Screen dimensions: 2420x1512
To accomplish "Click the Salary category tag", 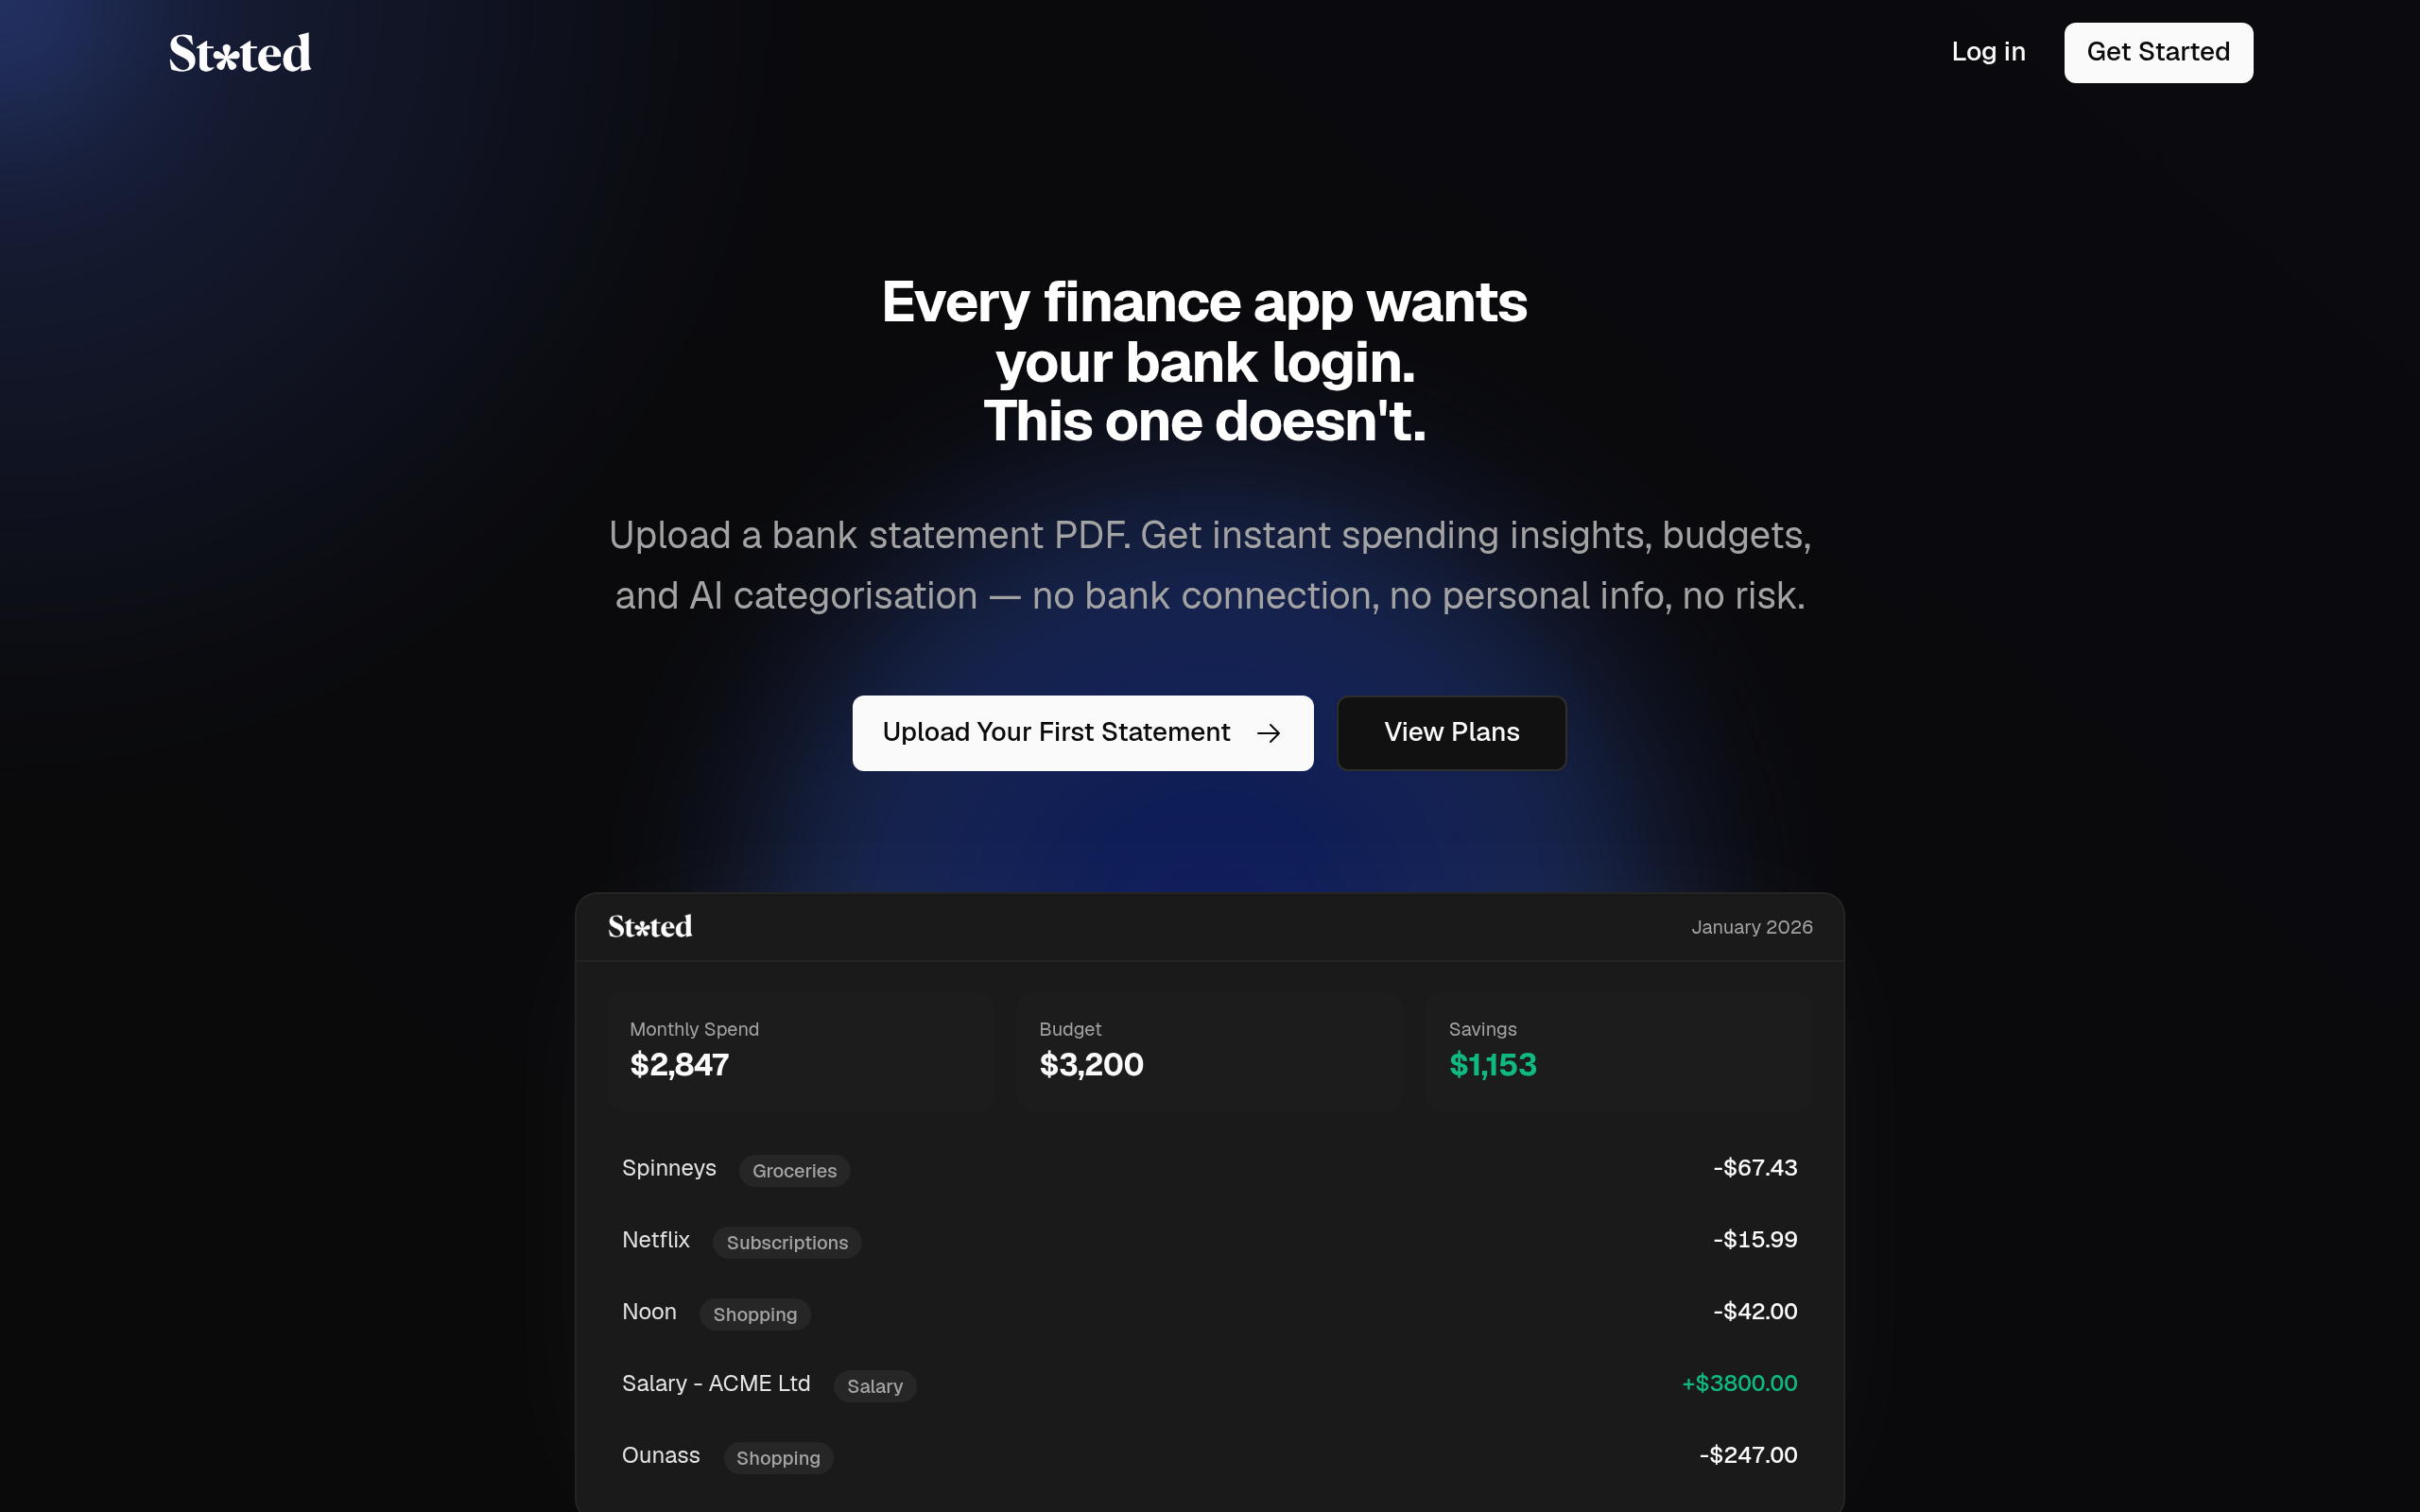I will click(x=875, y=1386).
